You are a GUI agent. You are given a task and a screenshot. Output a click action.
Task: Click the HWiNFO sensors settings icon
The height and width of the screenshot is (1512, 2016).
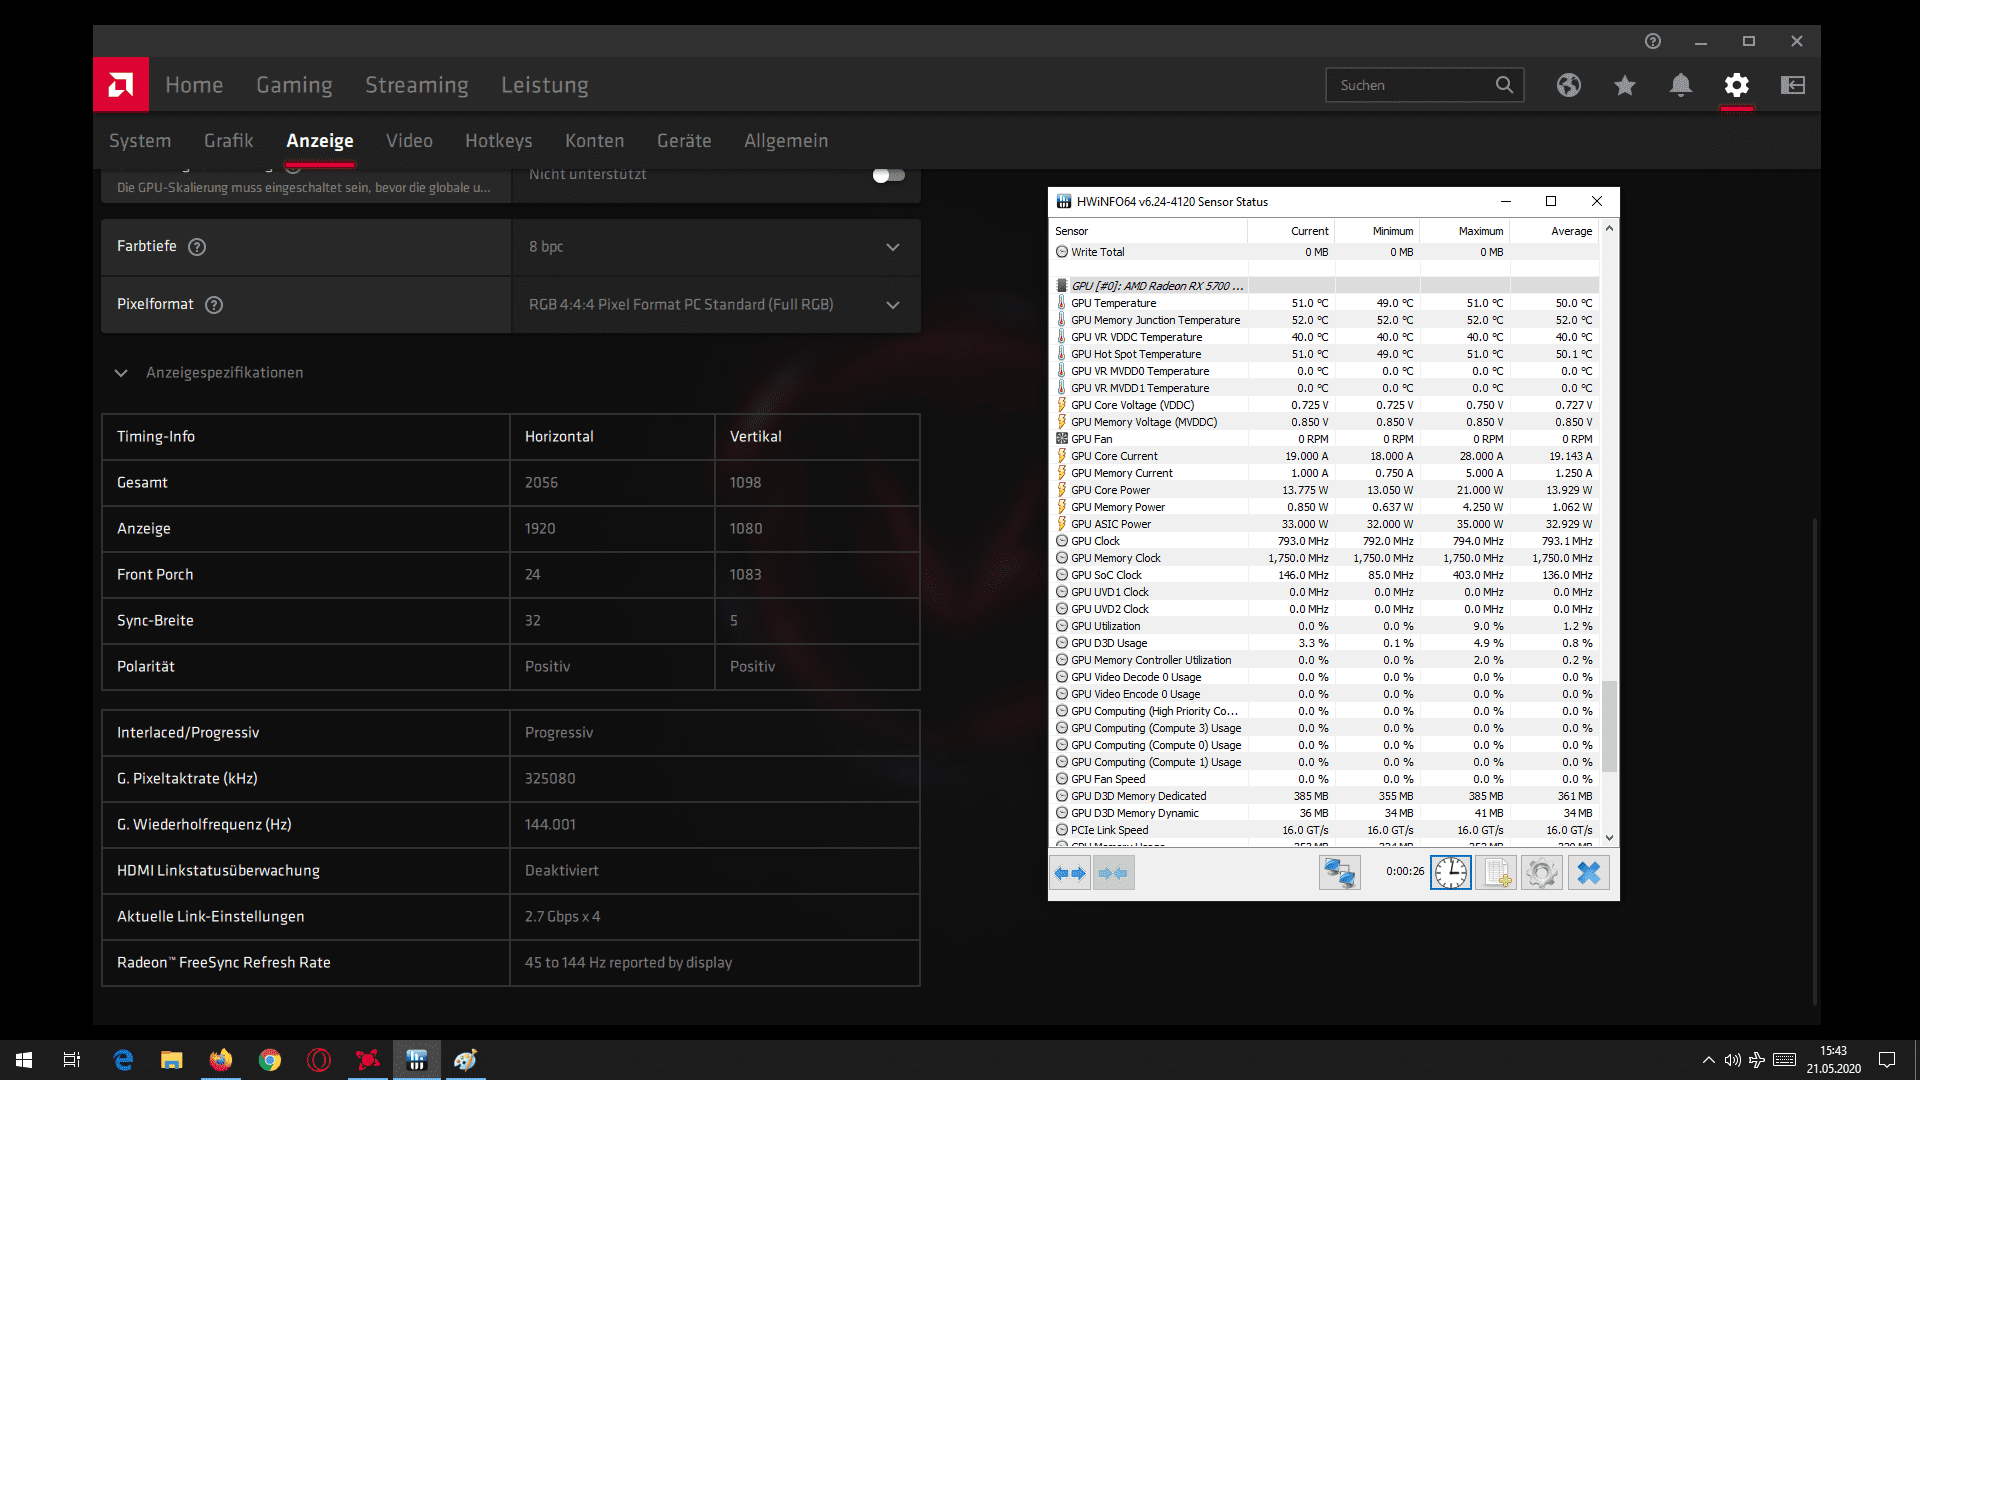[1540, 870]
